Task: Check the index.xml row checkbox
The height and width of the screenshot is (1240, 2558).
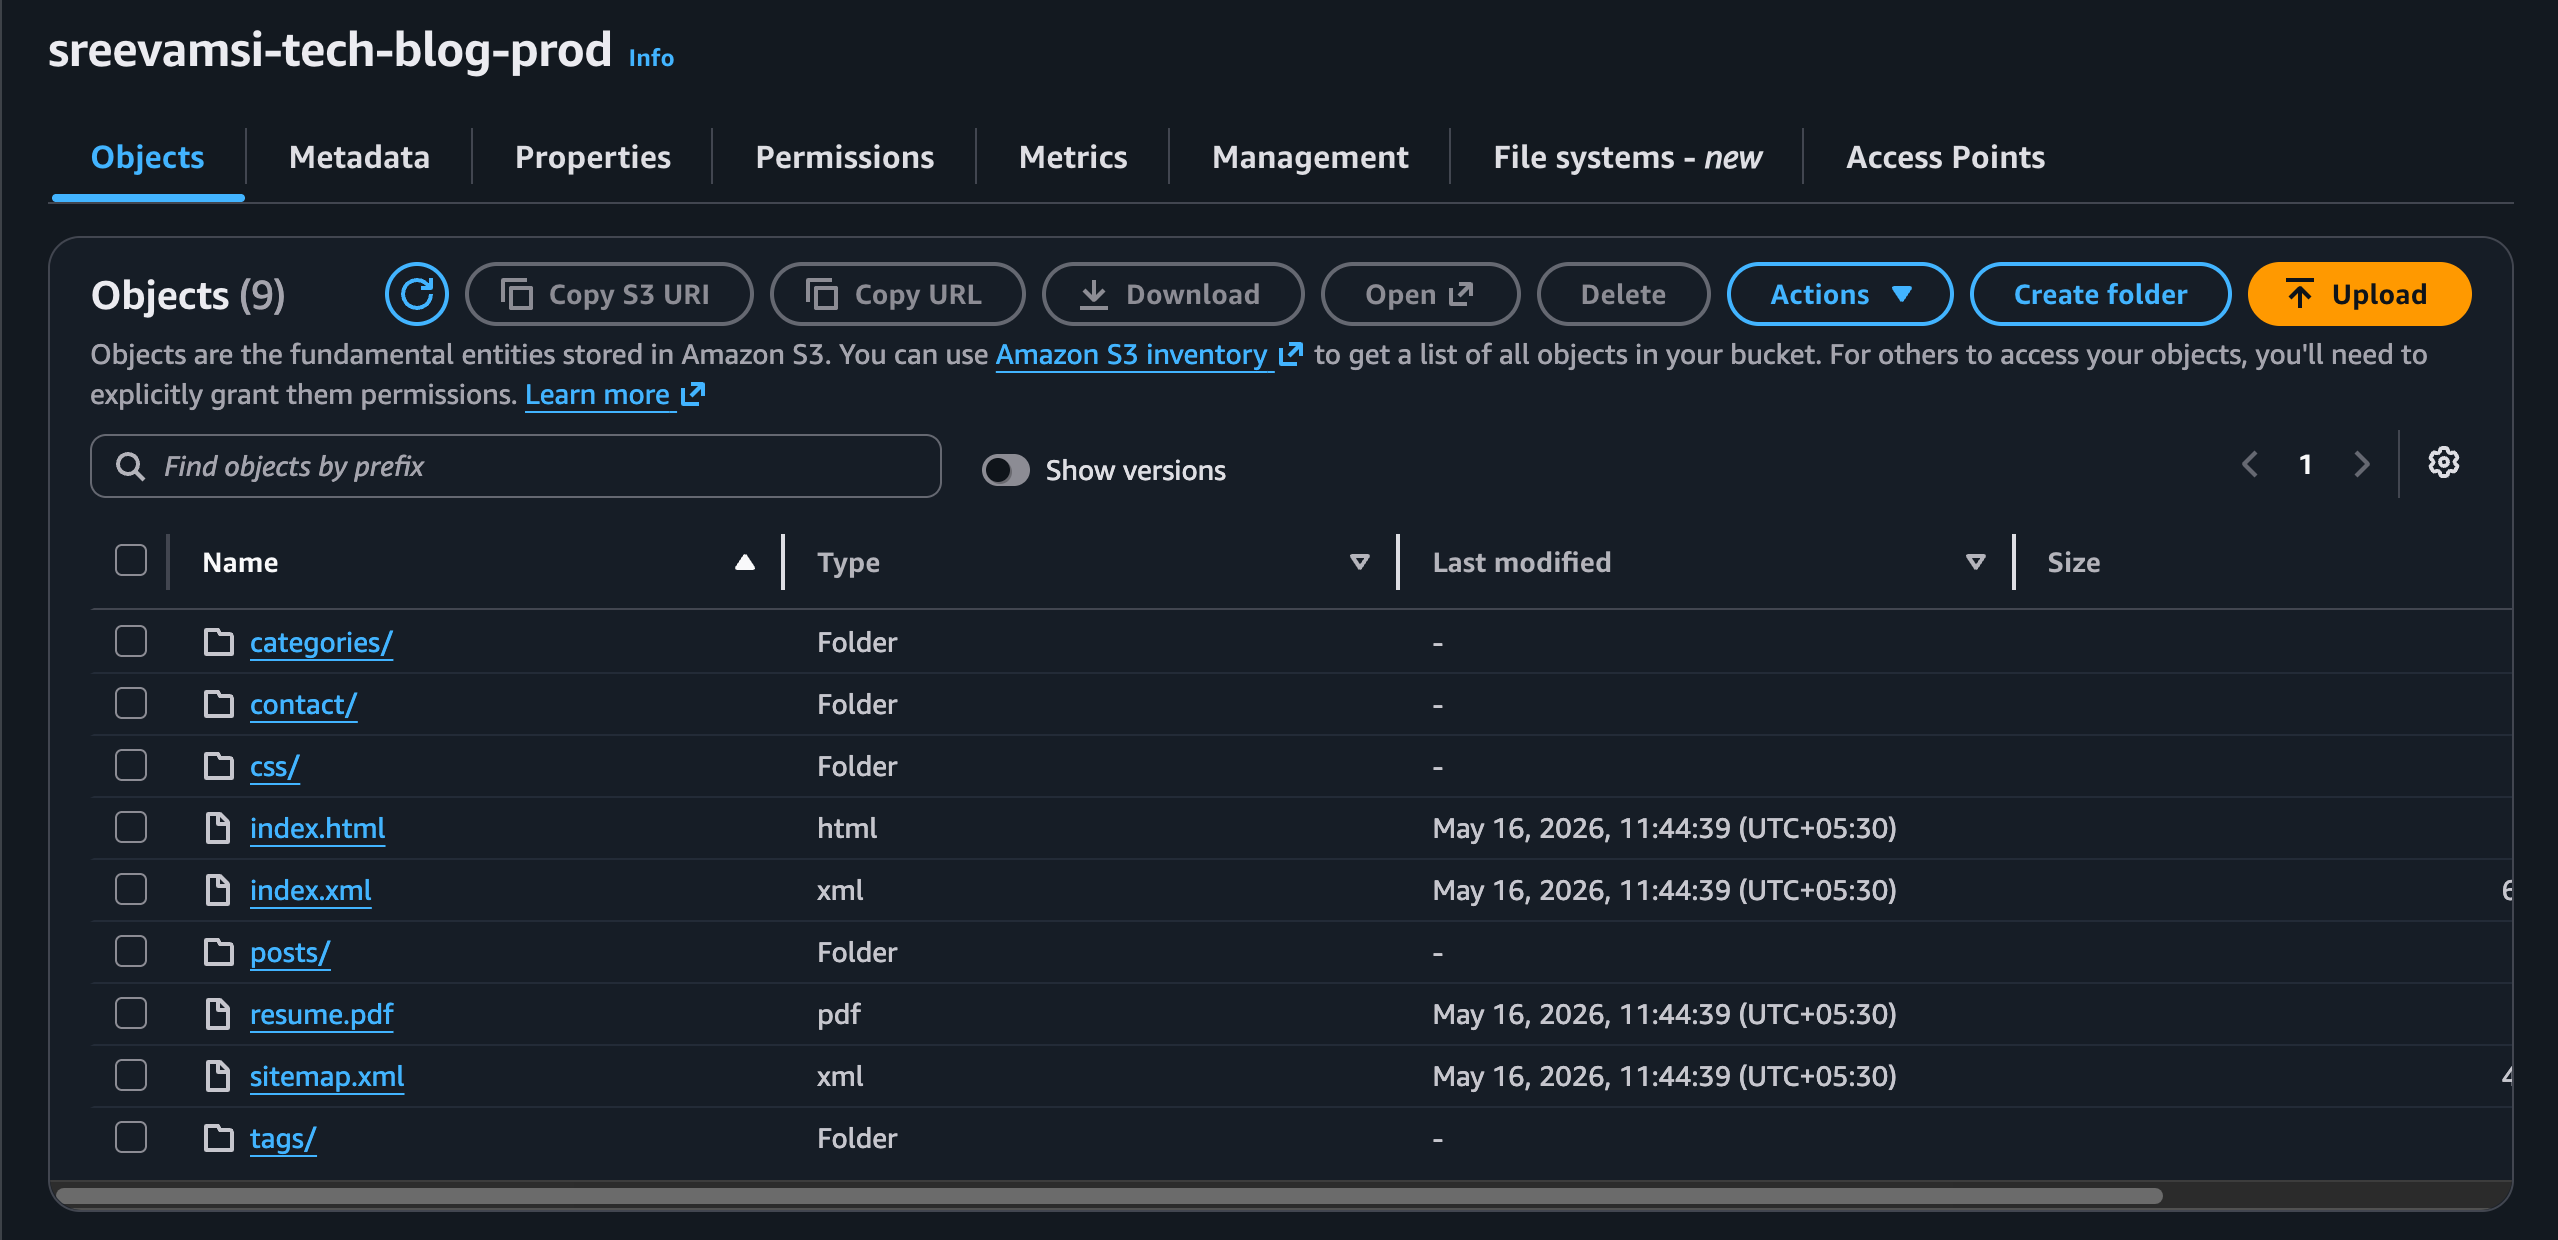Action: [x=131, y=889]
